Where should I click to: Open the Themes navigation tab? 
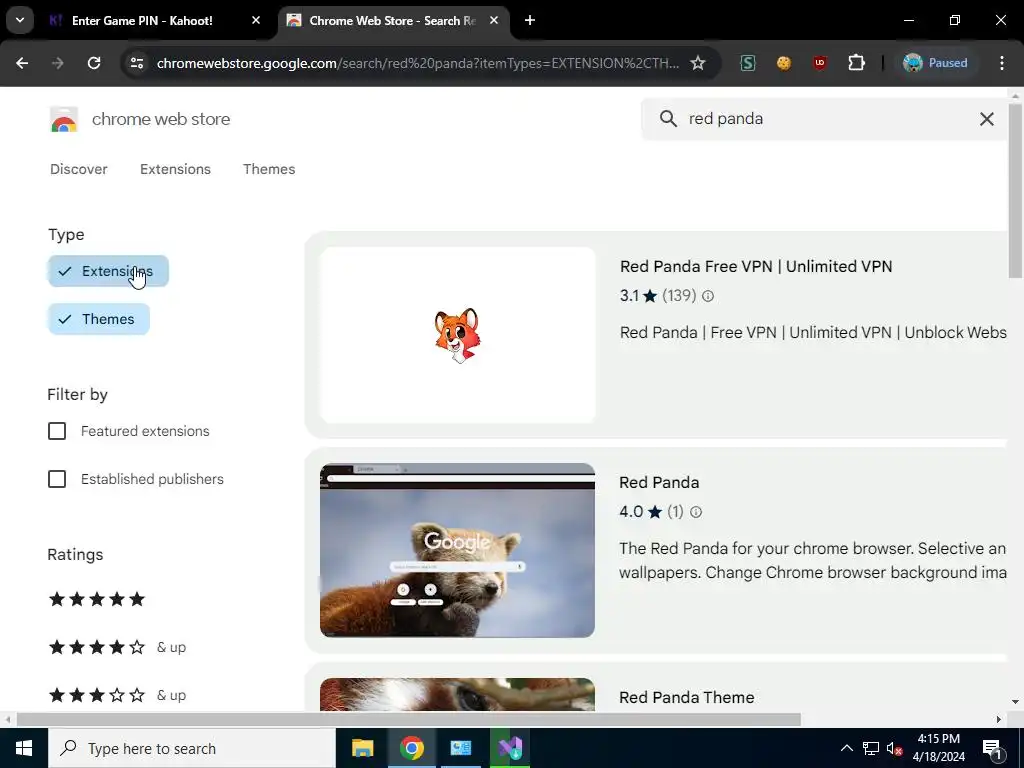point(269,169)
